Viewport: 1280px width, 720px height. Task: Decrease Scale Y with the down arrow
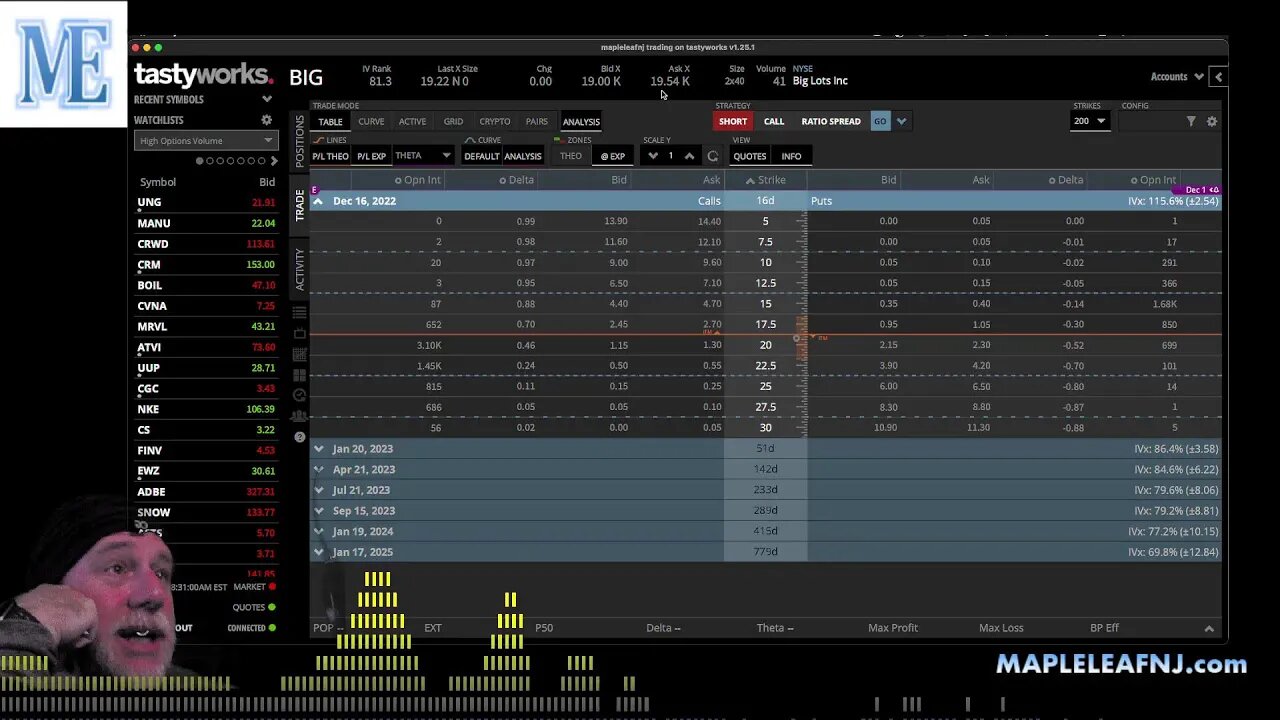(x=653, y=156)
